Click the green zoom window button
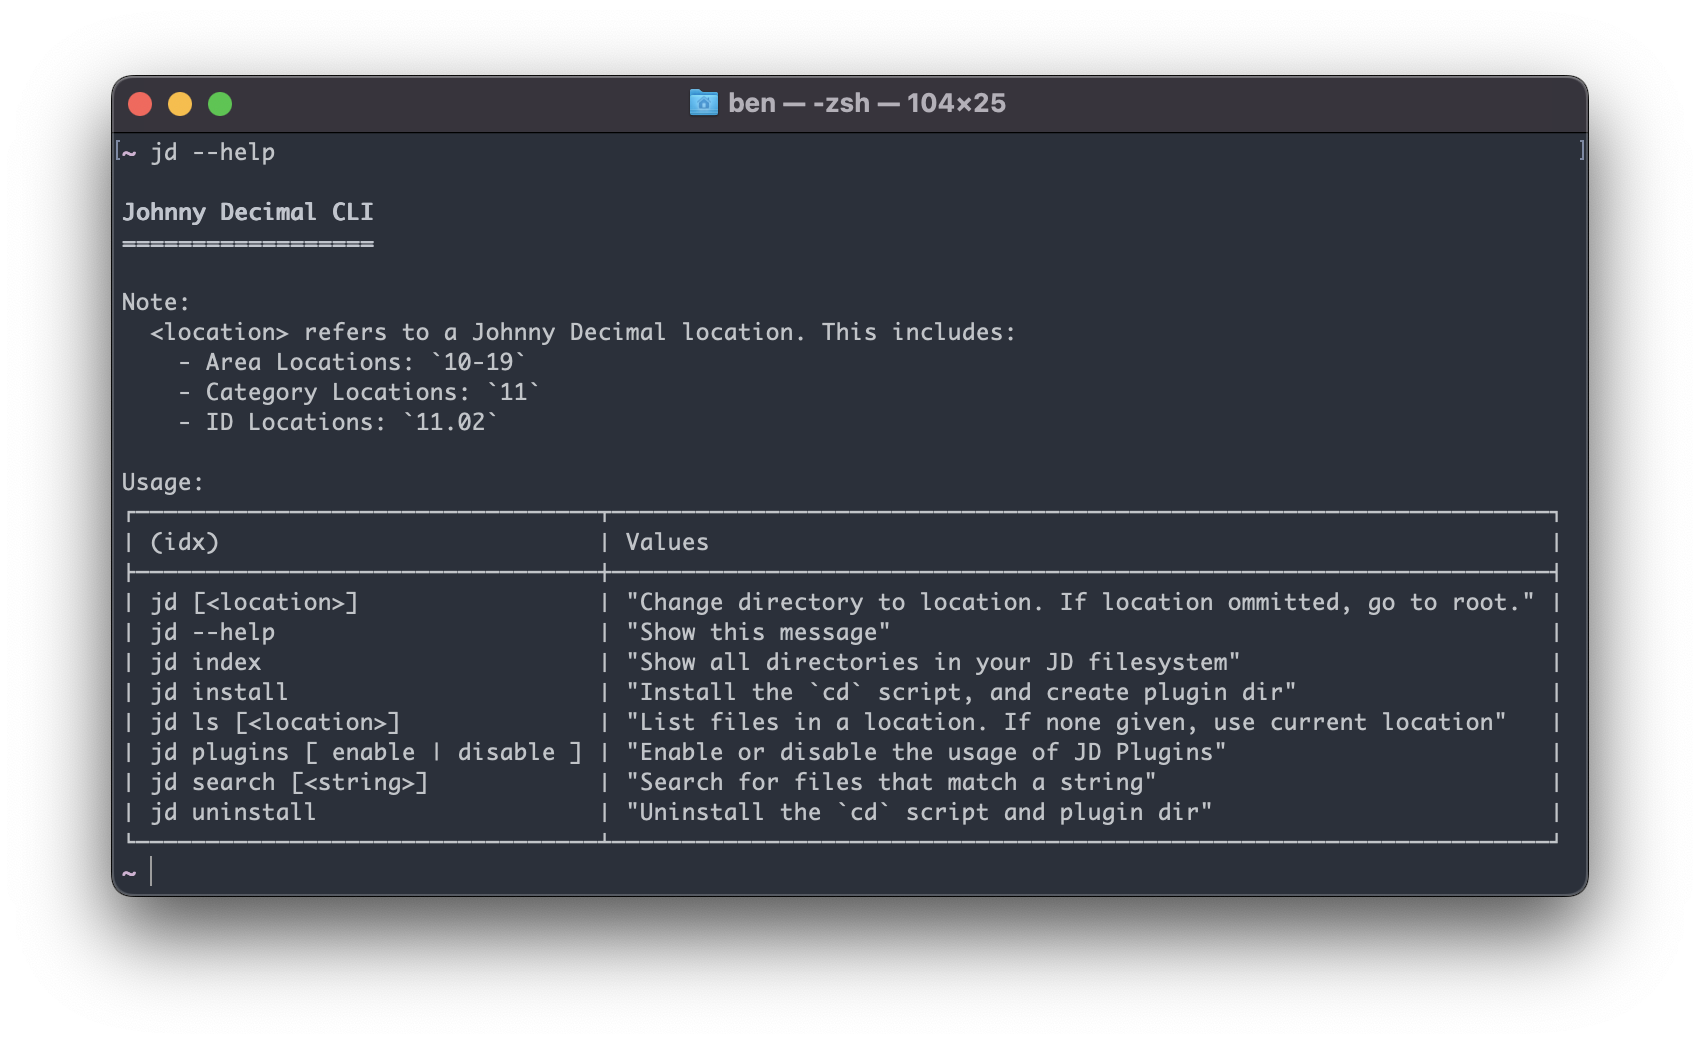This screenshot has width=1700, height=1044. [x=220, y=104]
